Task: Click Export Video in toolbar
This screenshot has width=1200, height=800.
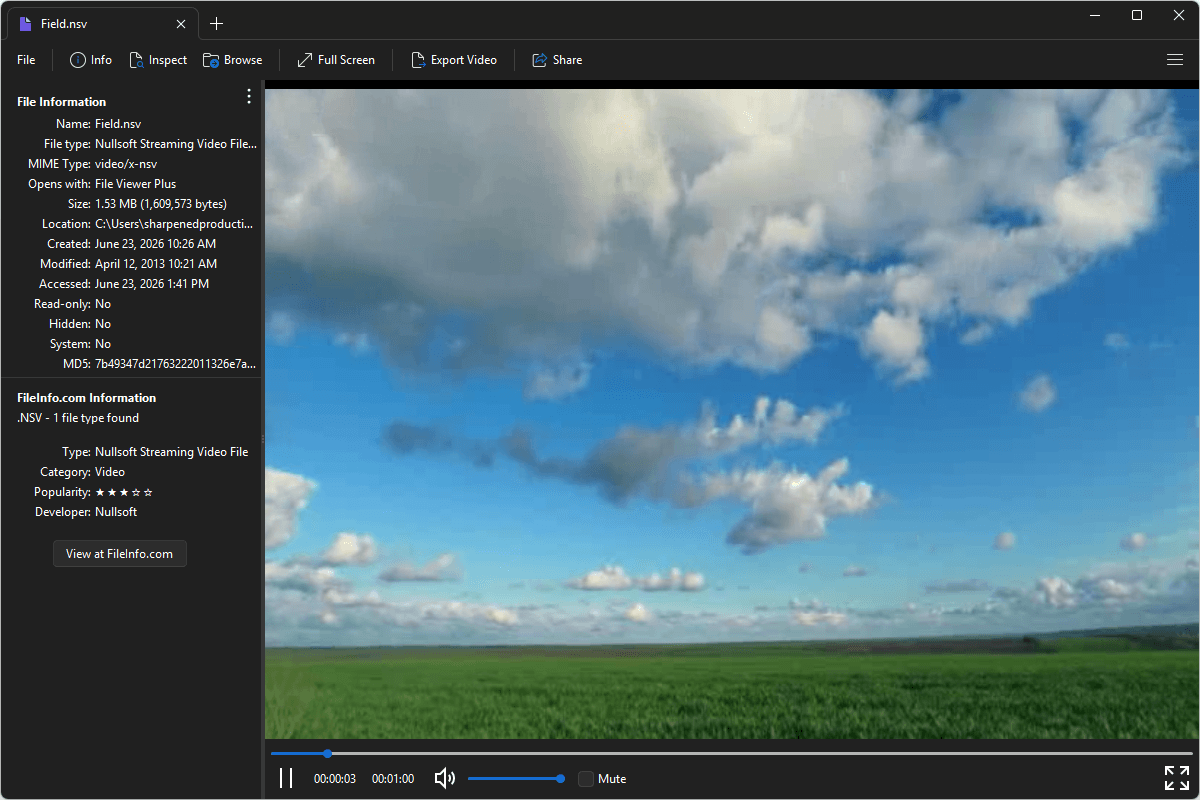Action: click(x=454, y=60)
